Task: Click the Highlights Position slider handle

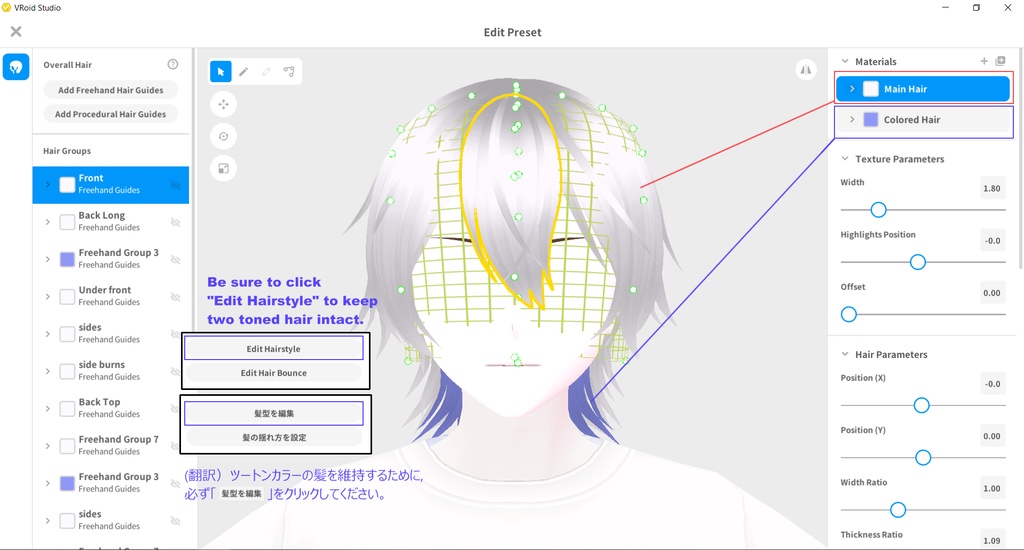Action: tap(918, 262)
